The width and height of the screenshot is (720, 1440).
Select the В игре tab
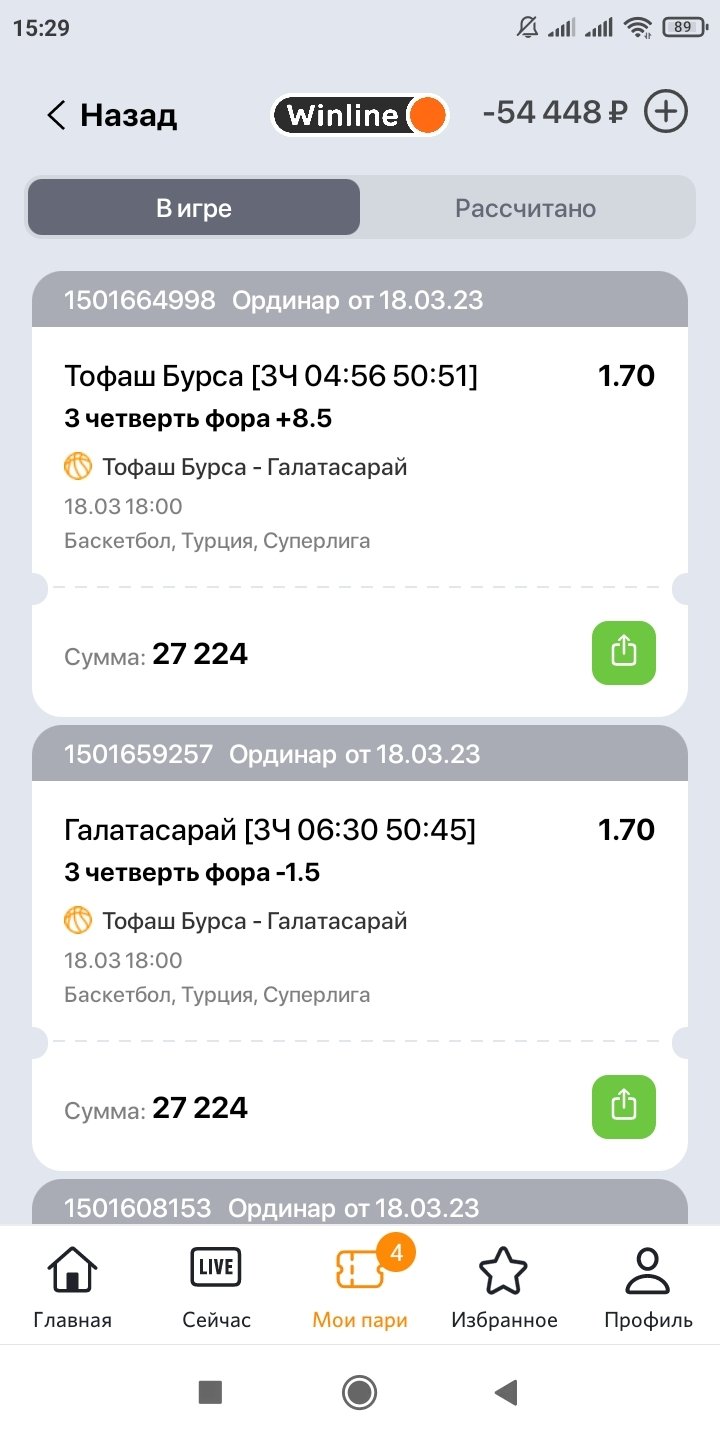[194, 208]
